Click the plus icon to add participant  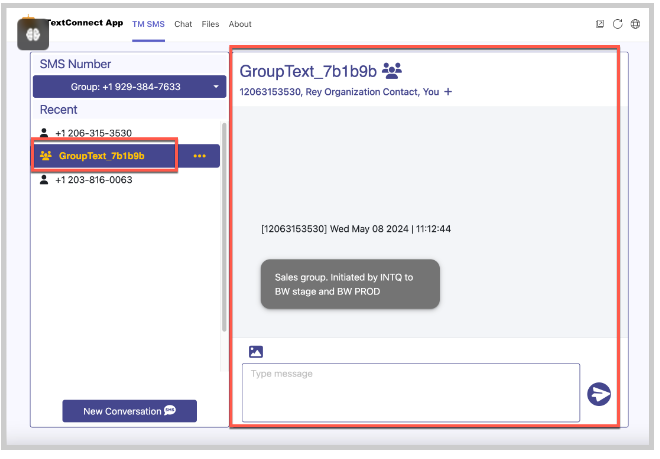click(448, 92)
